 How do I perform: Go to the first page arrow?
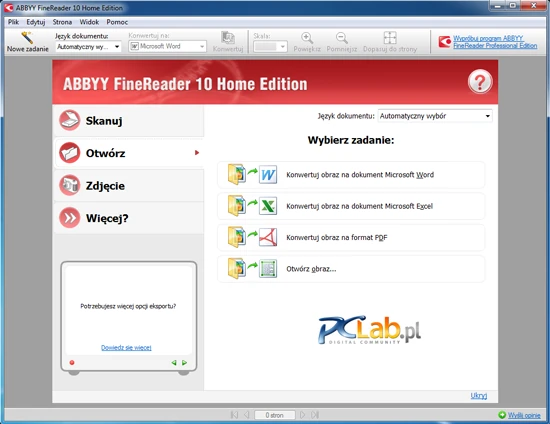234,415
